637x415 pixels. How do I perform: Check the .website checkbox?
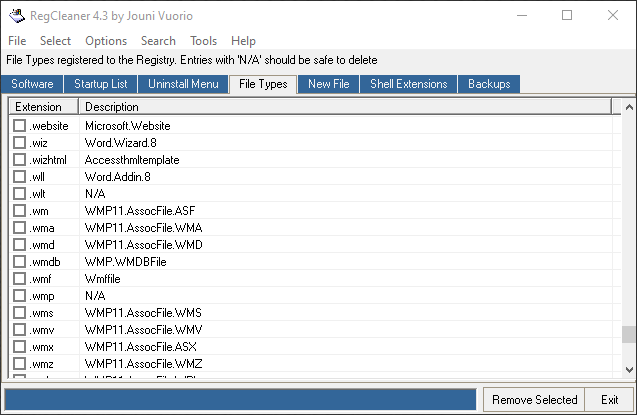pyautogui.click(x=20, y=125)
